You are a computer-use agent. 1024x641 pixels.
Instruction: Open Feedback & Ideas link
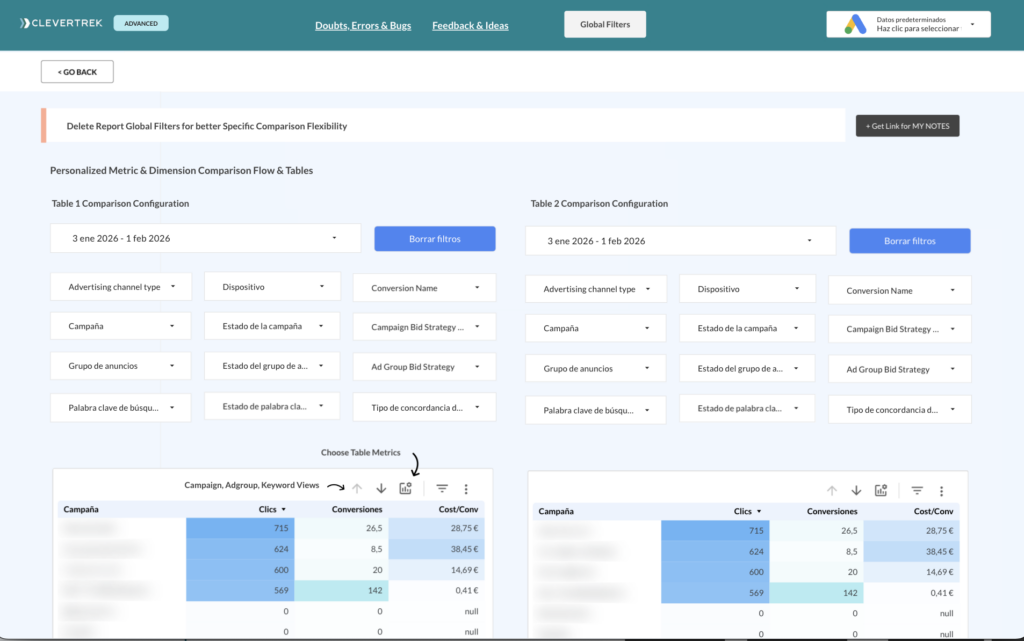coord(470,25)
